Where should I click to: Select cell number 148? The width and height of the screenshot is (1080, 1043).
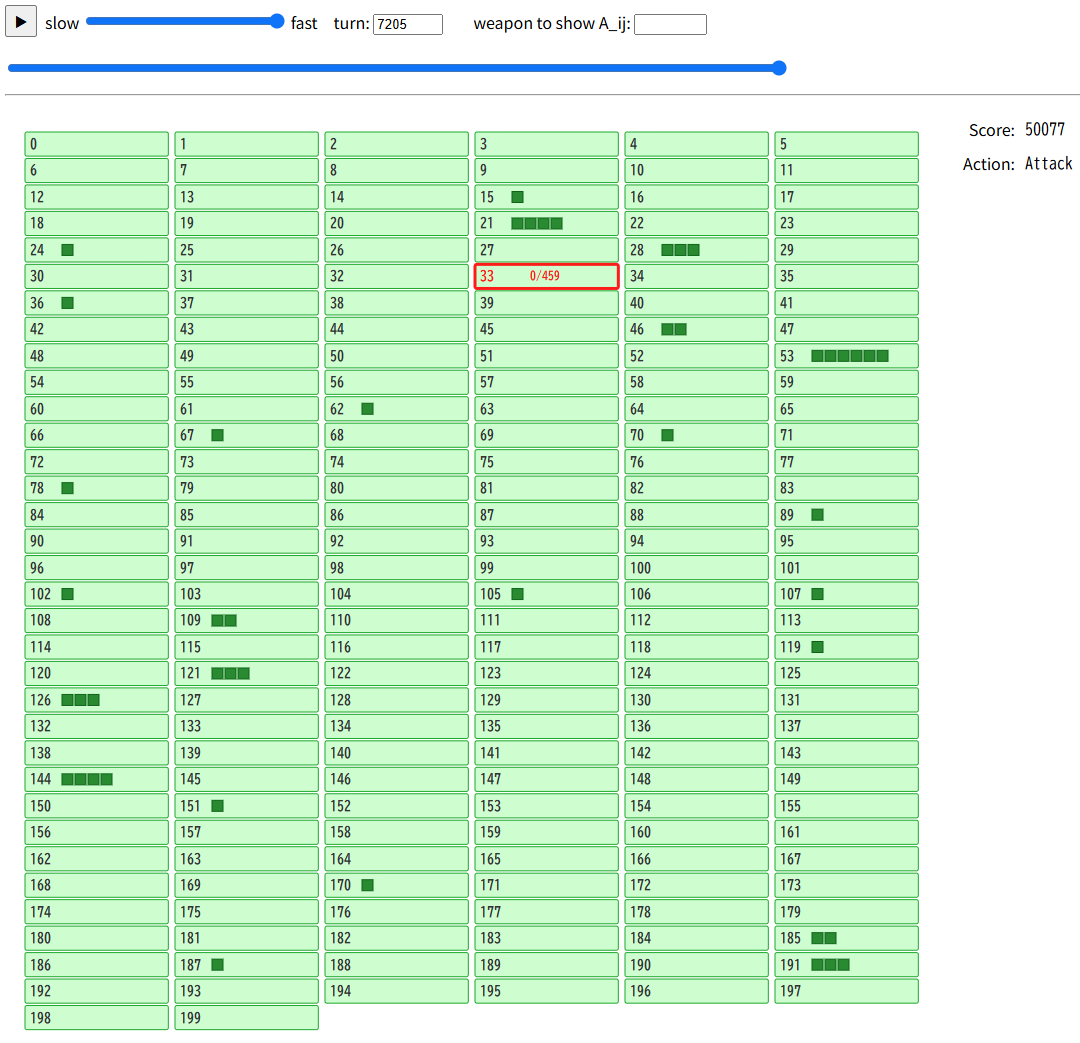pos(696,779)
